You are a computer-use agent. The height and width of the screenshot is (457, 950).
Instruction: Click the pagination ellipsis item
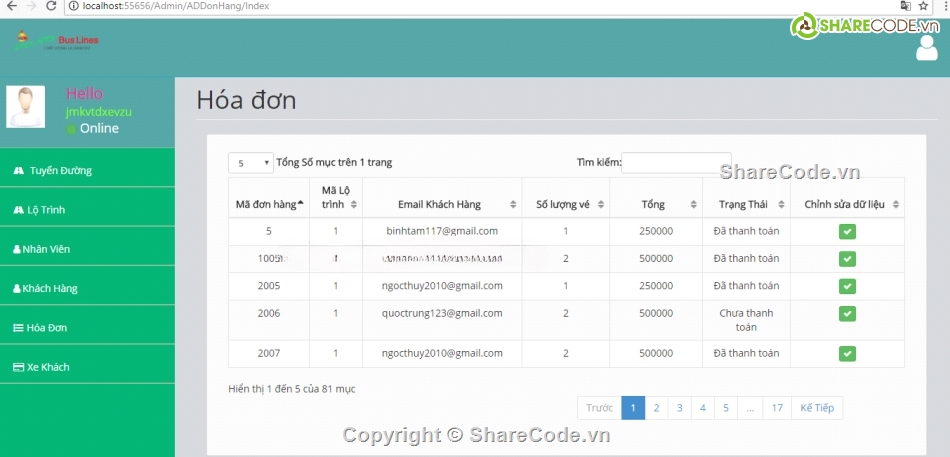coord(750,408)
